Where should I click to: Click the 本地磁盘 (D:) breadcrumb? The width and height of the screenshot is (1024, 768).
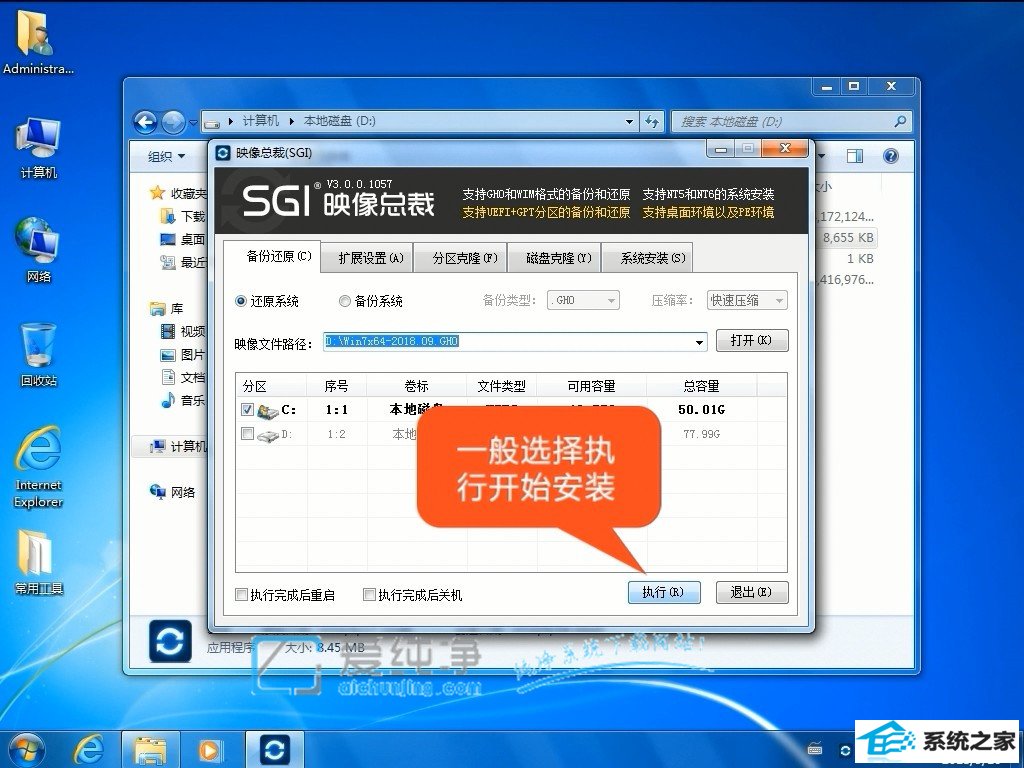coord(340,121)
